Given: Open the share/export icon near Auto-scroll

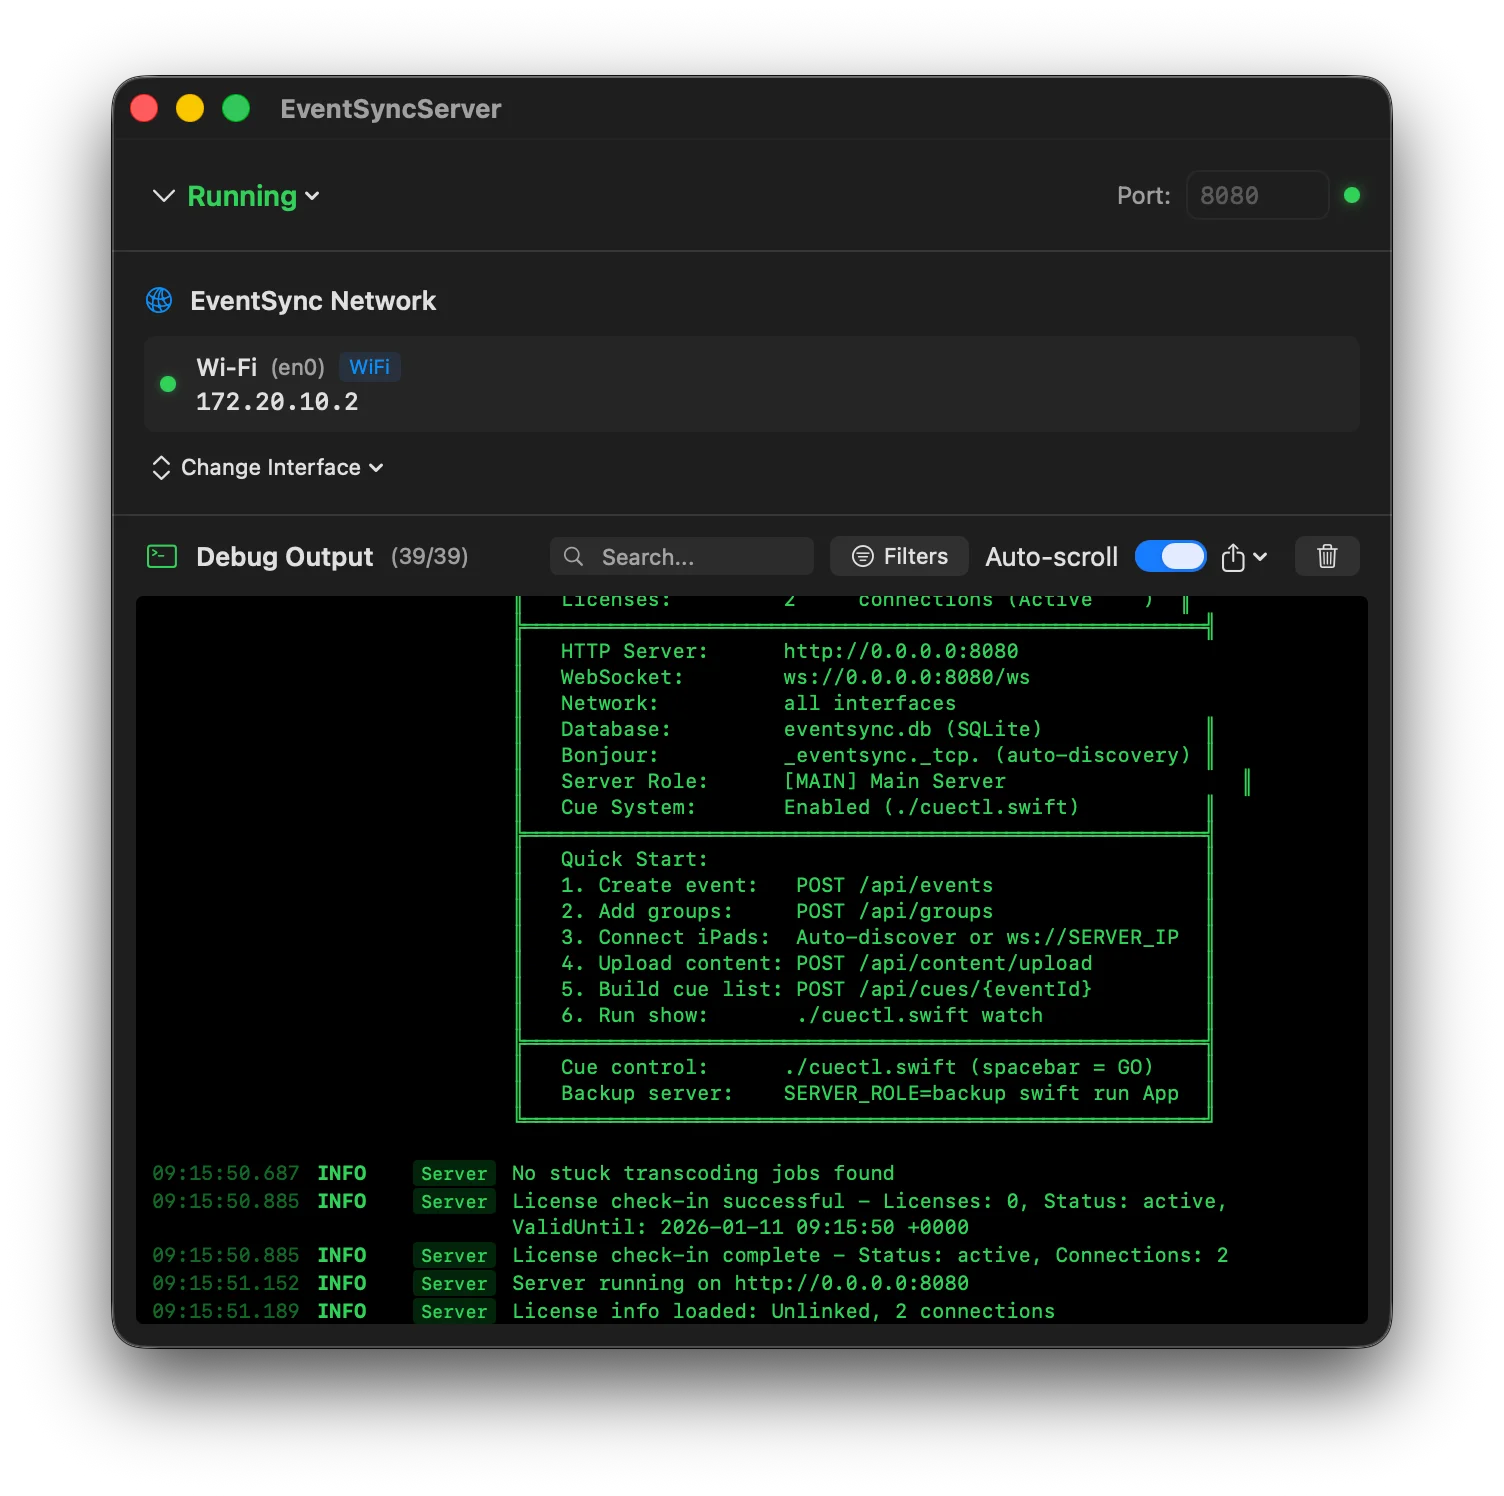Looking at the screenshot, I should (1233, 556).
